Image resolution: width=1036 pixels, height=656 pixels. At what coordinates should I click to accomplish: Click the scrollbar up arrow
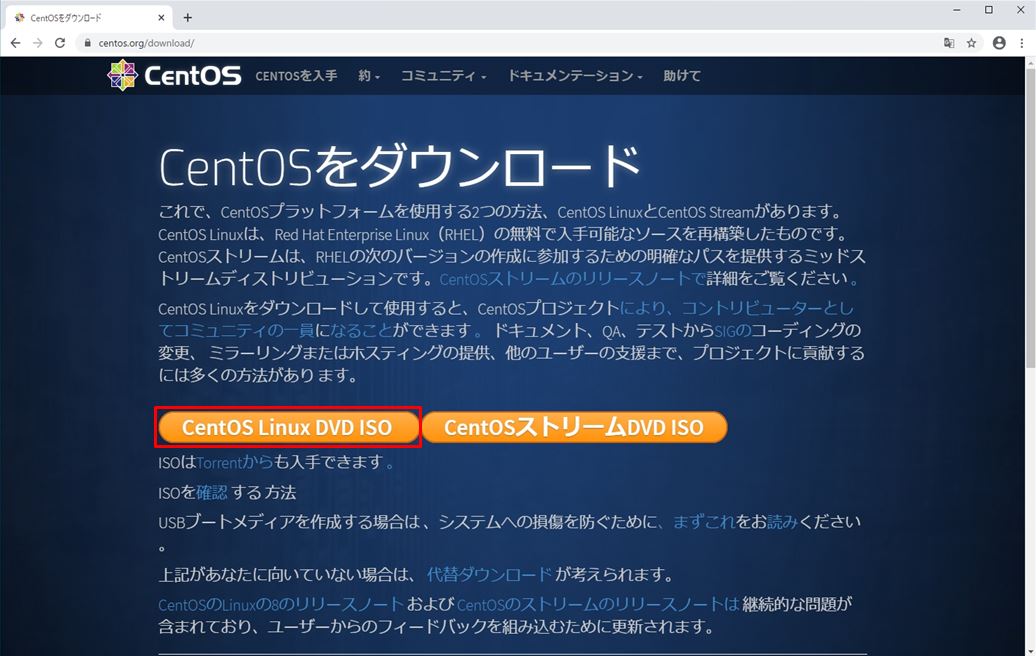pos(1030,63)
